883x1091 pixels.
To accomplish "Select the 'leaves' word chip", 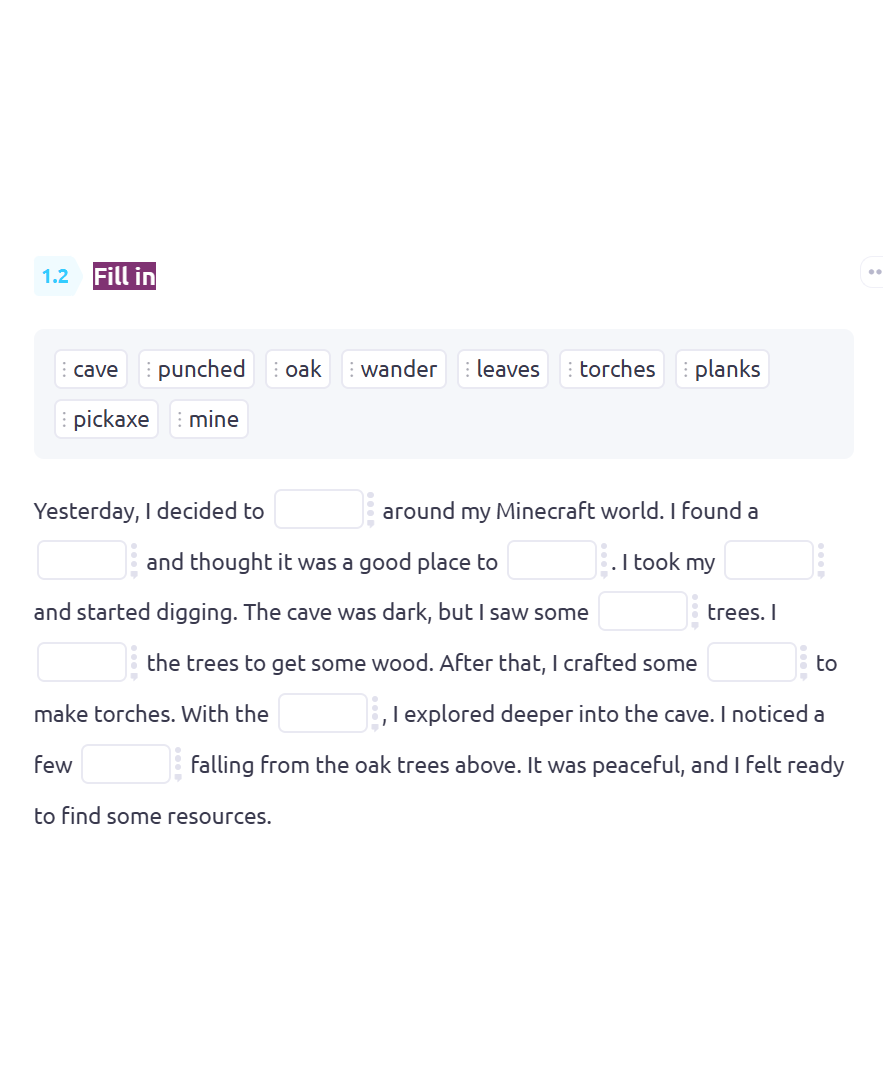I will click(x=503, y=369).
